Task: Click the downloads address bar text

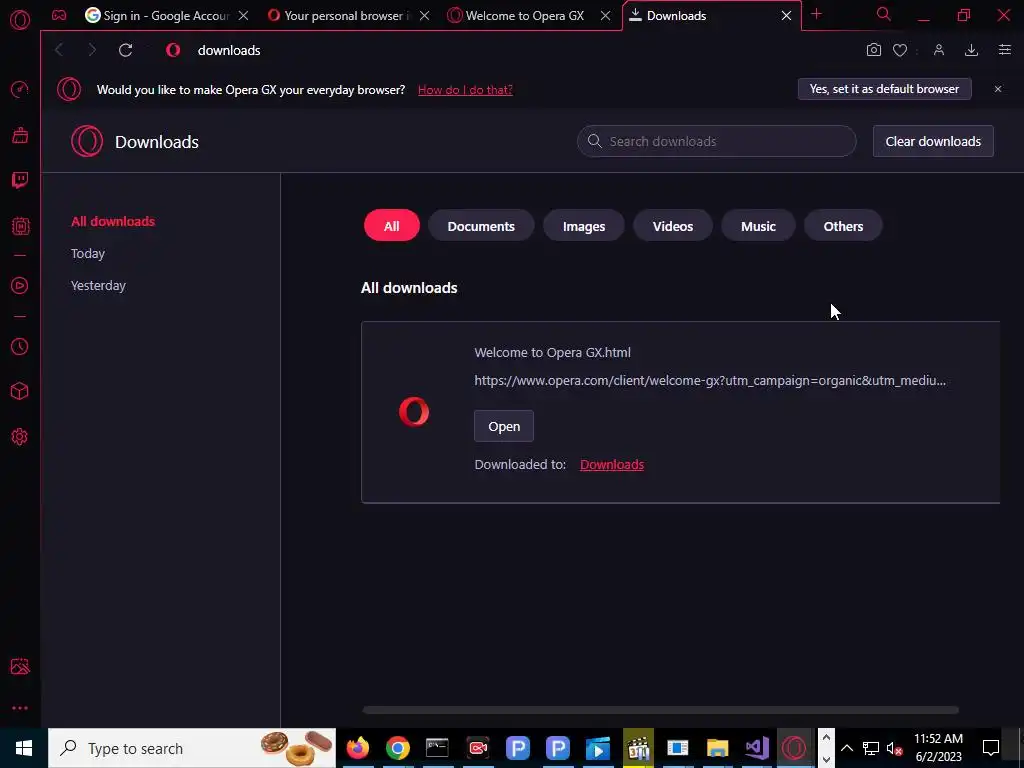Action: [229, 50]
